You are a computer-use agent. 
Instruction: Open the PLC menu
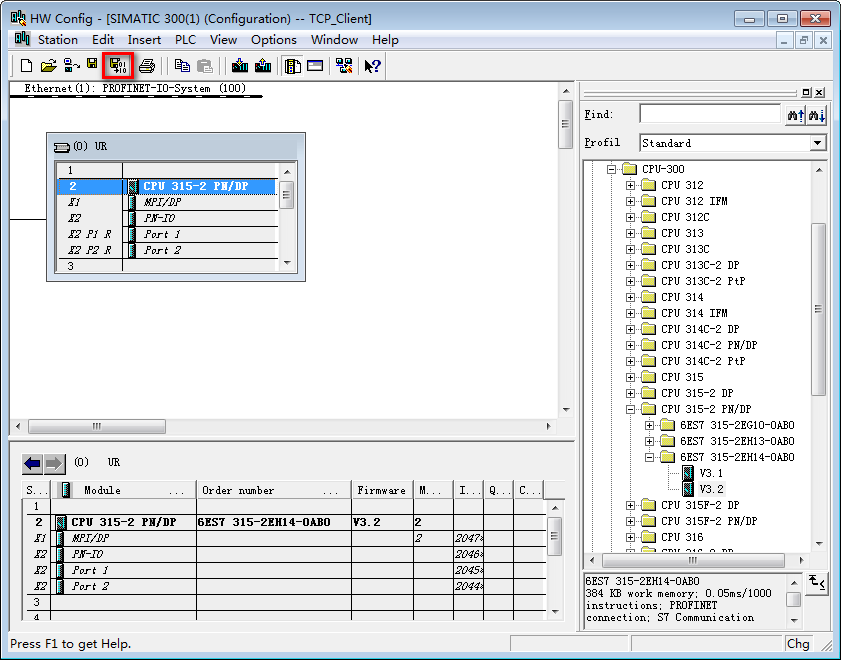click(x=185, y=40)
